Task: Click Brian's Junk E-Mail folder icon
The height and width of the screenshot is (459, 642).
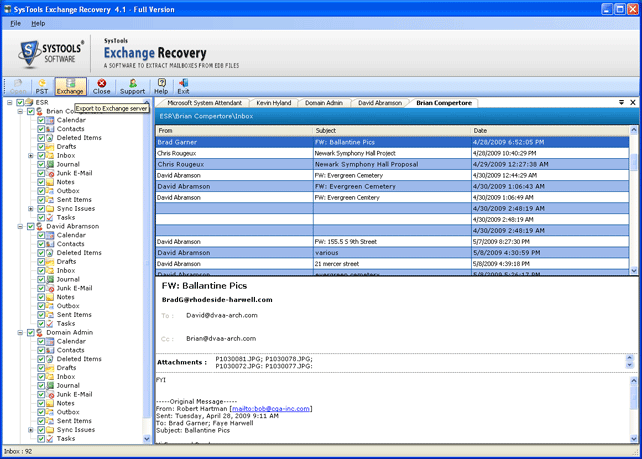Action: [50, 173]
